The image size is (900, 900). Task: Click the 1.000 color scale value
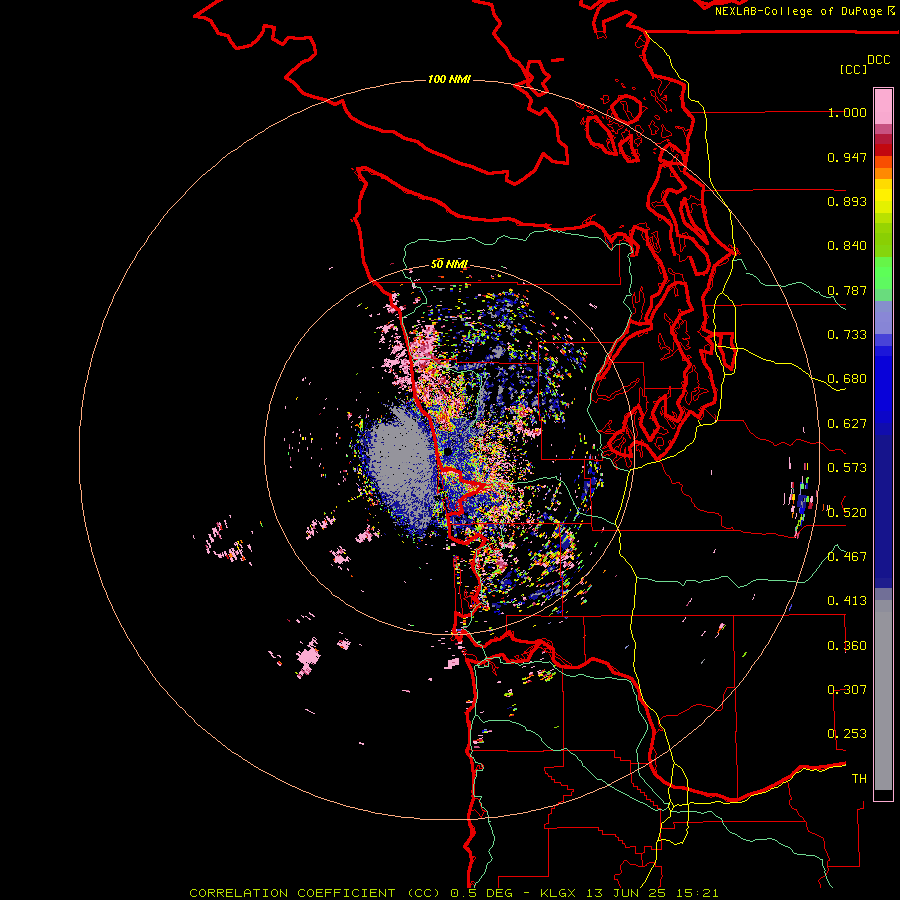(847, 113)
